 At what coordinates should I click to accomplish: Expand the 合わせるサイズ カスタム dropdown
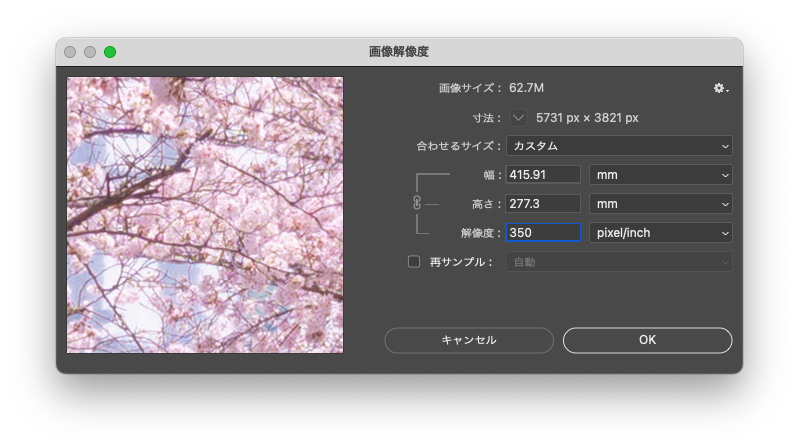(x=619, y=146)
